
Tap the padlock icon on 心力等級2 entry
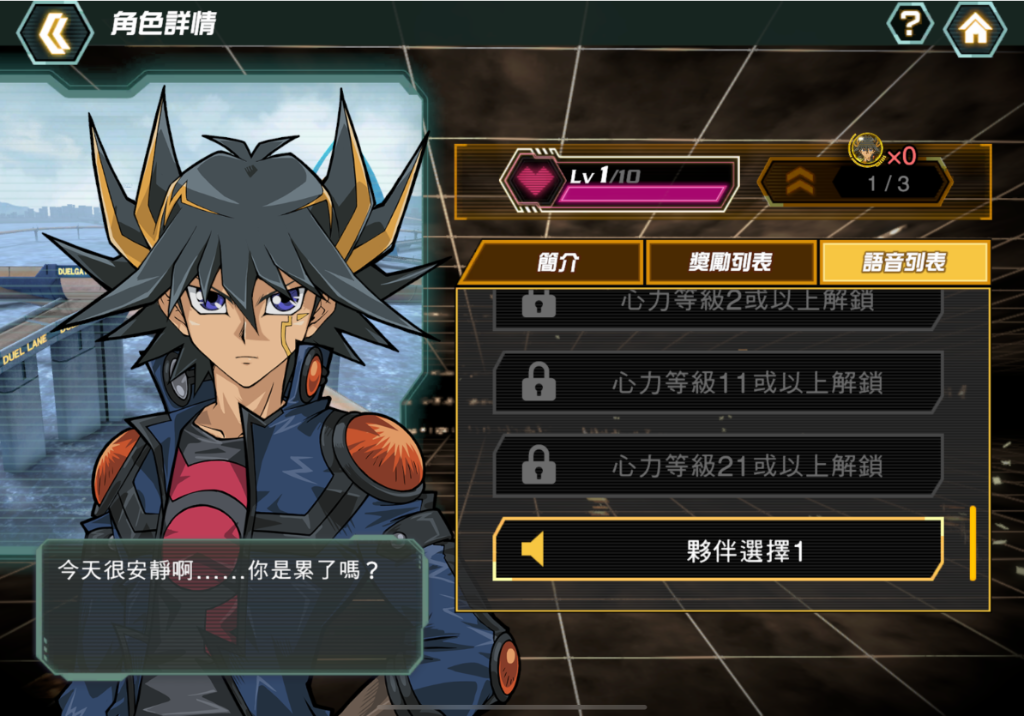click(539, 304)
